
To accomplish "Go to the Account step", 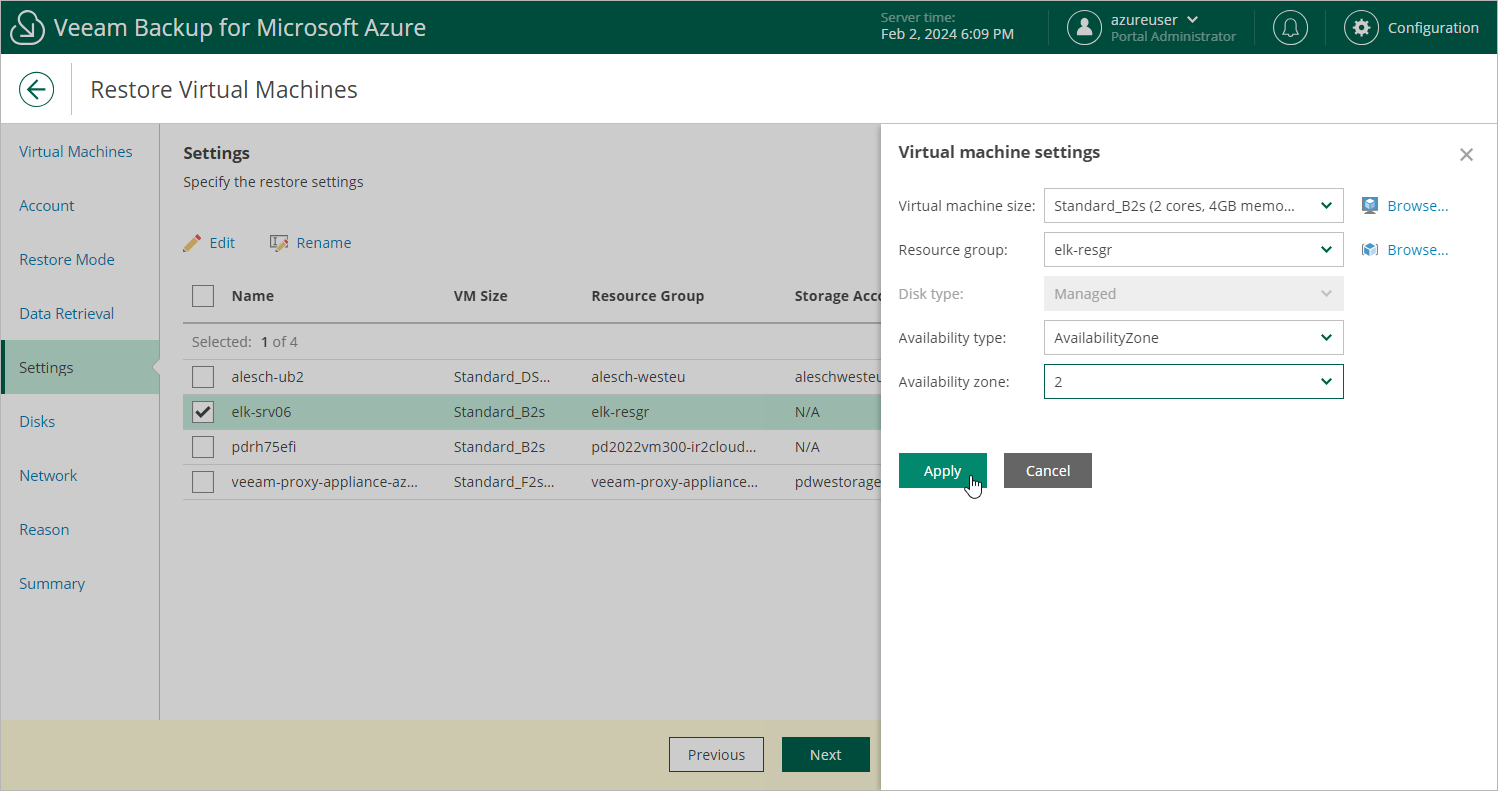I will pos(47,206).
